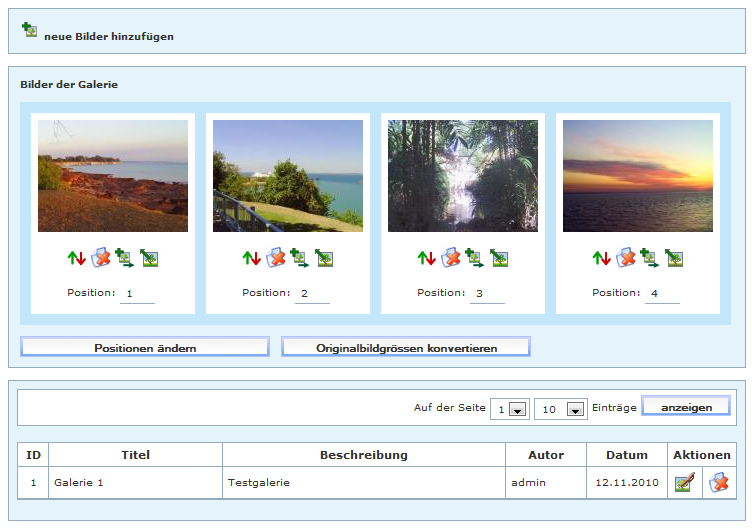Click plus-image icon under the third image
This screenshot has width=752, height=528.
point(475,258)
